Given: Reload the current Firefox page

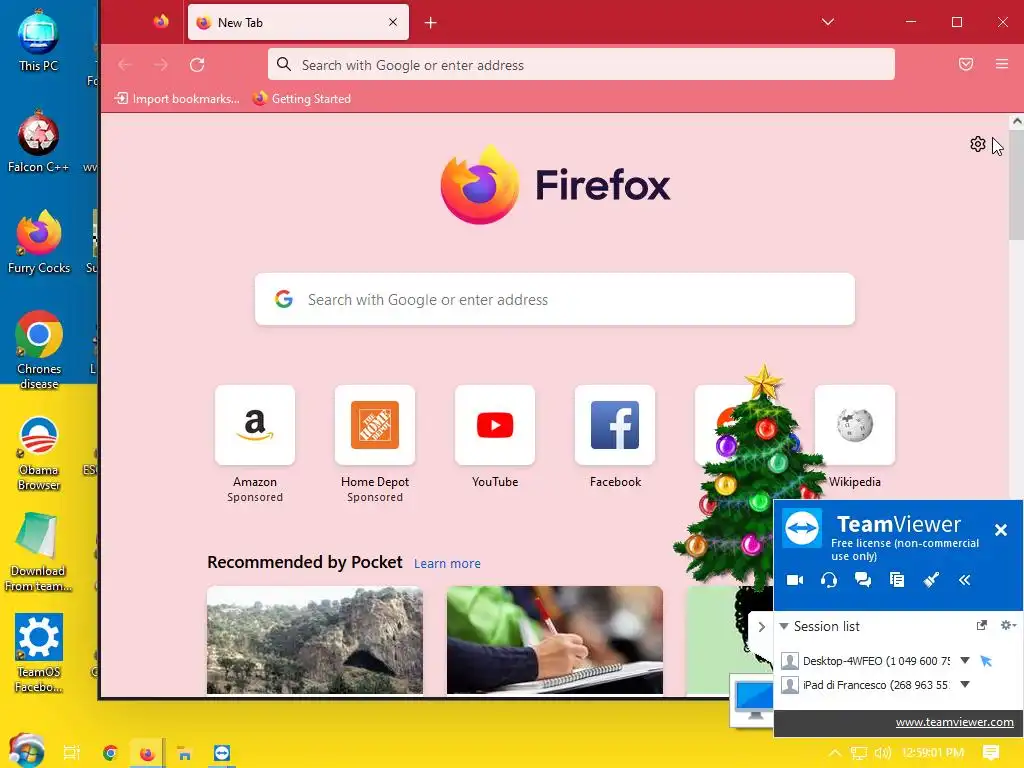Looking at the screenshot, I should point(197,65).
